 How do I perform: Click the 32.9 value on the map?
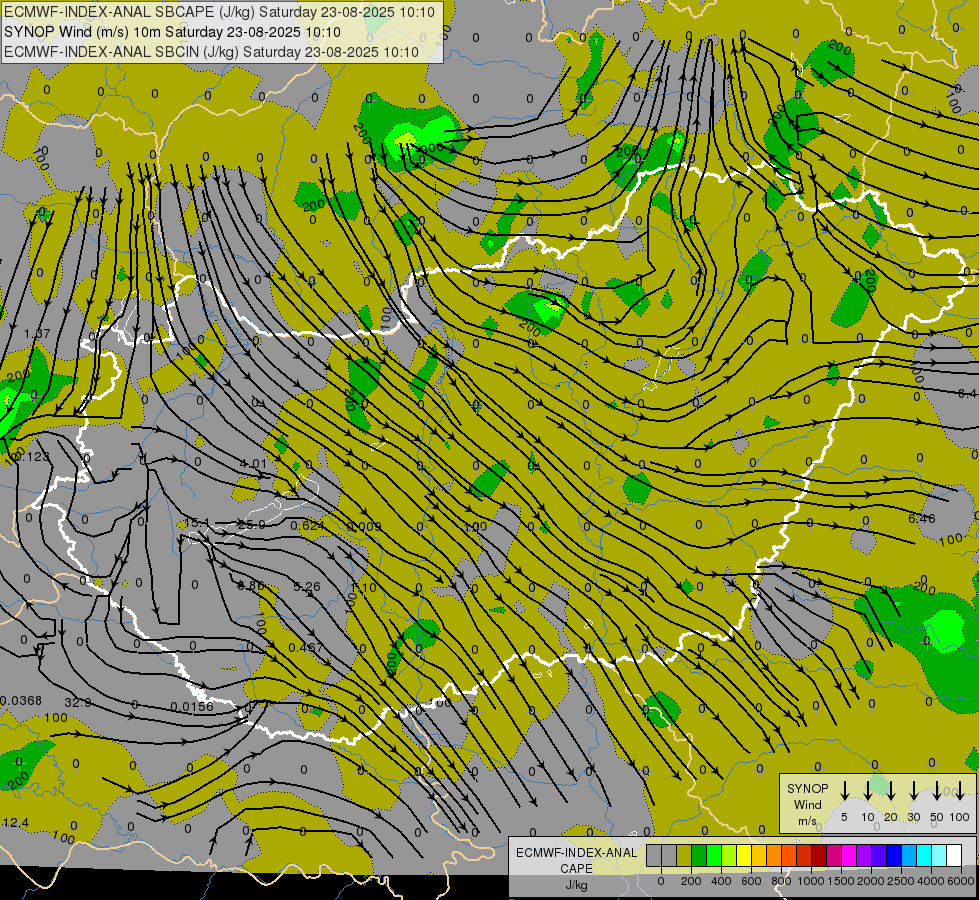pos(78,703)
